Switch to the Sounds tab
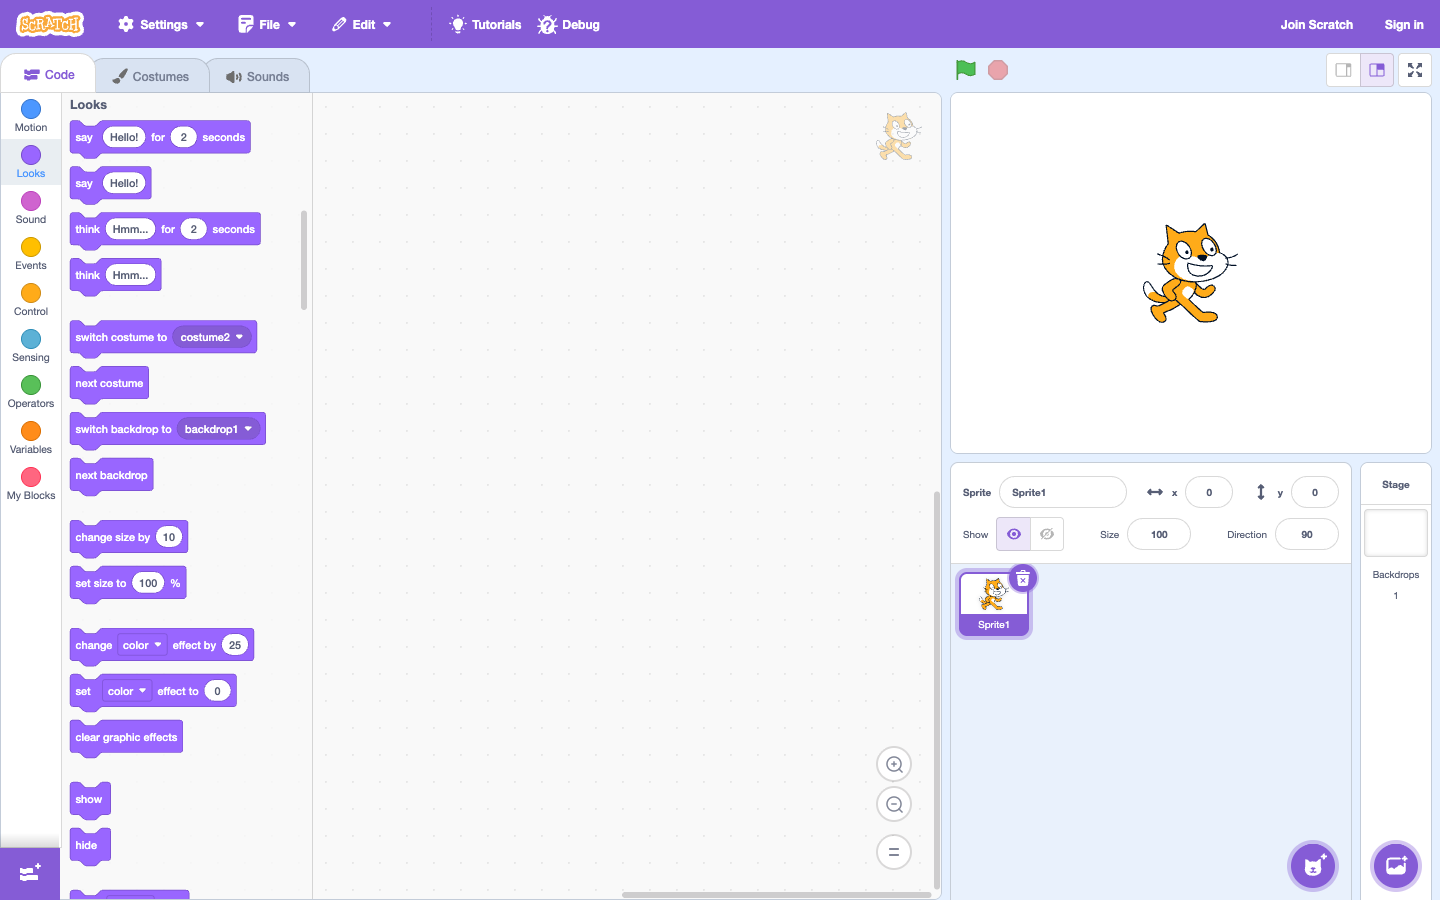Screen dimensions: 1440x900 click(x=258, y=76)
